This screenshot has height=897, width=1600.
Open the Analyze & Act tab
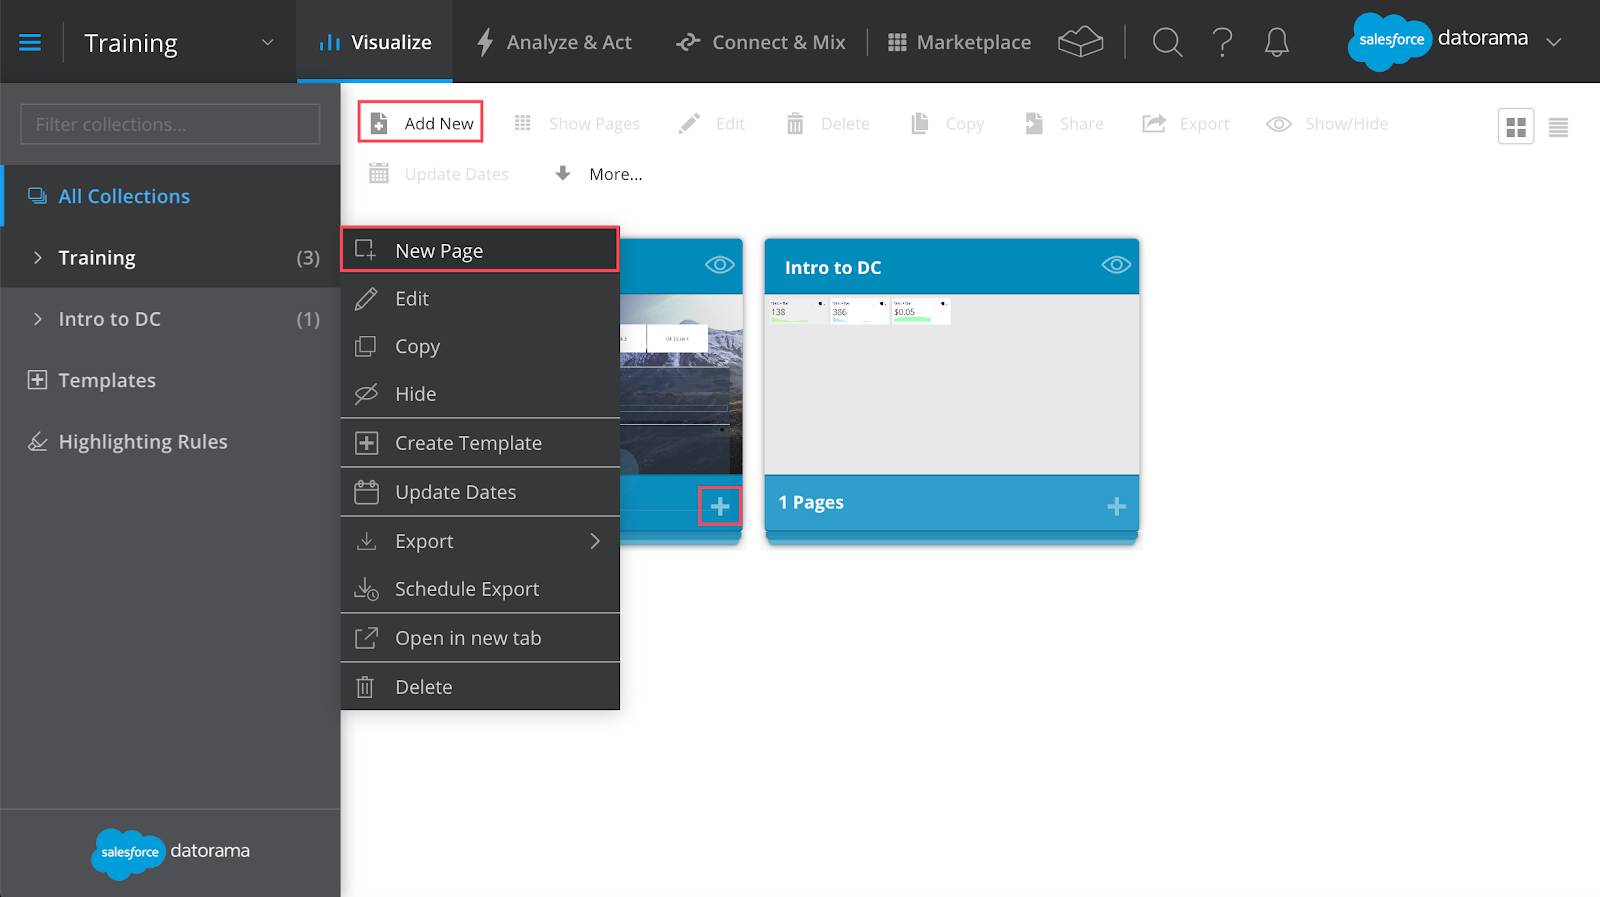tap(554, 42)
